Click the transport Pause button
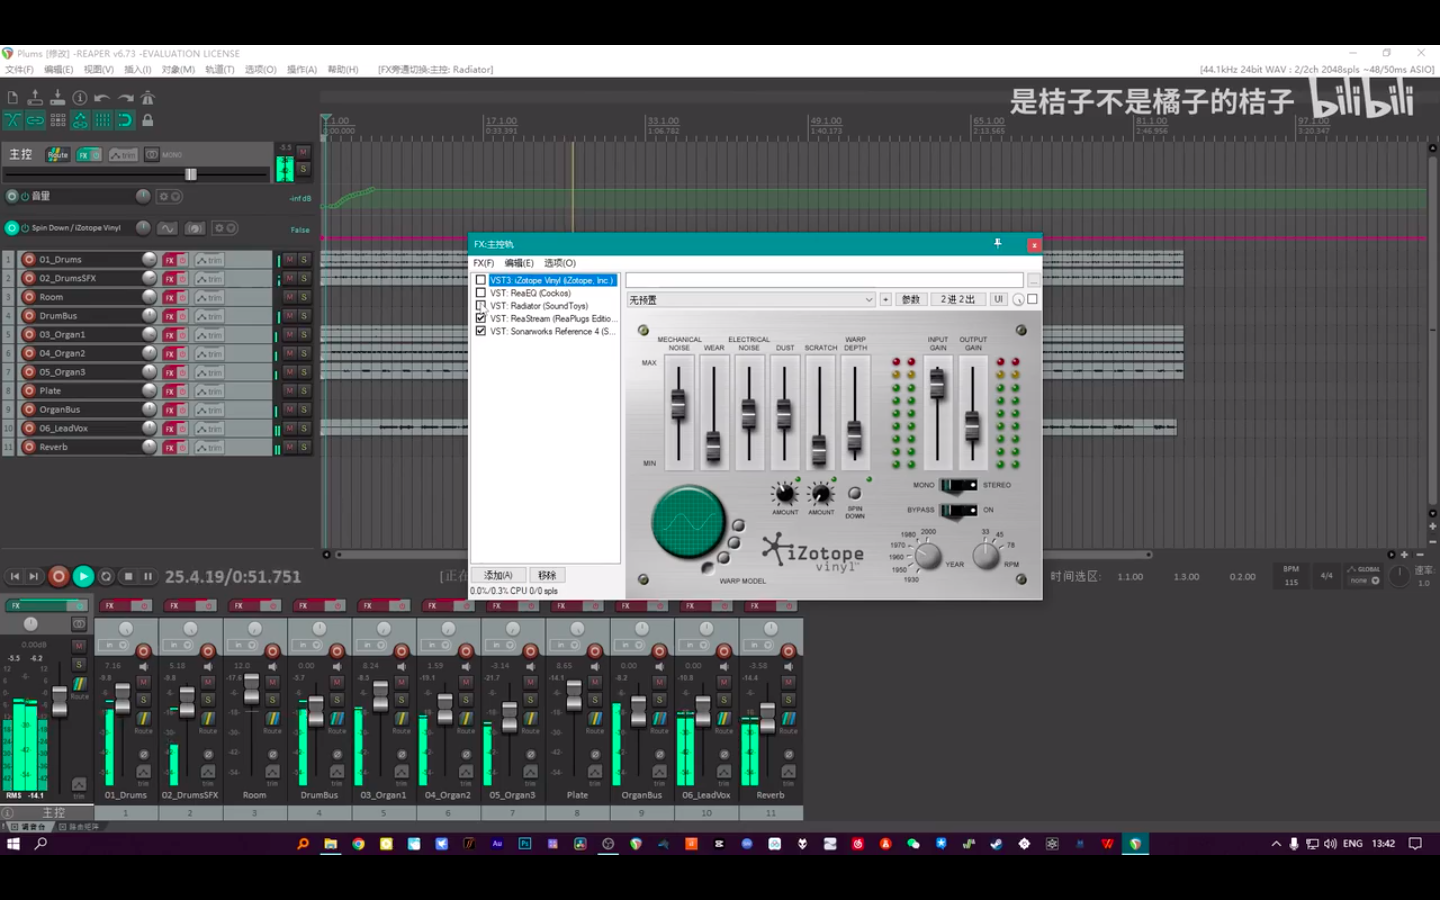 148,576
